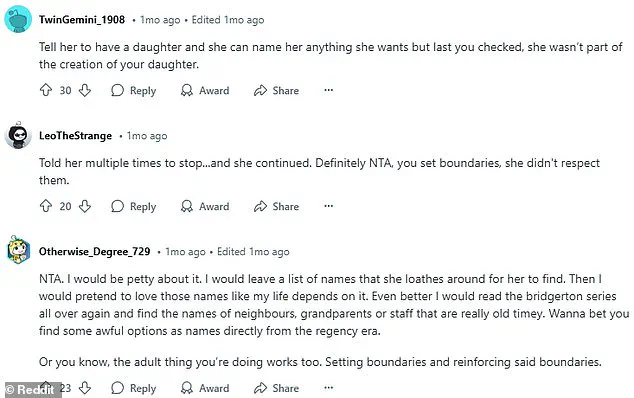
Task: Give an Award to LeoTheStrange's comment
Action: pyautogui.click(x=205, y=206)
